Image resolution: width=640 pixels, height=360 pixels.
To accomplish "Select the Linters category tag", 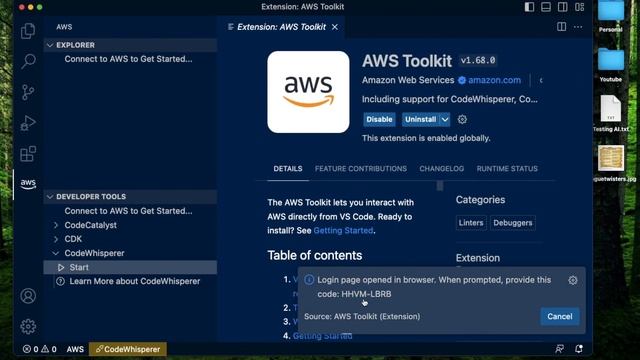I will point(471,223).
